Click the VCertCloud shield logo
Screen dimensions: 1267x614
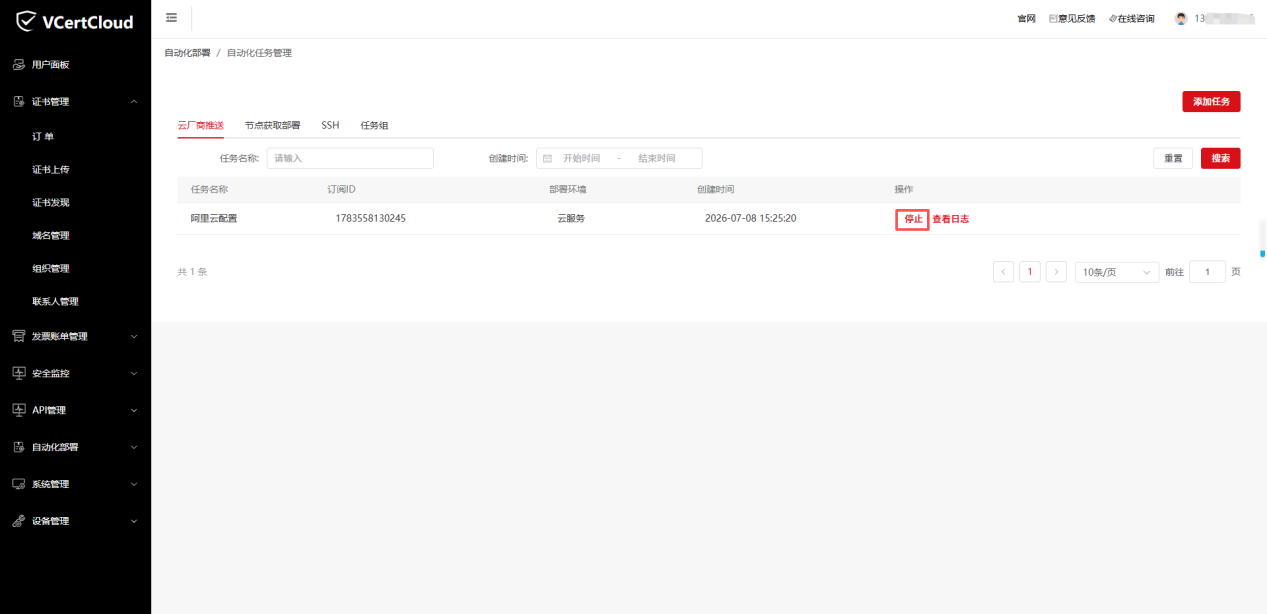[x=25, y=21]
